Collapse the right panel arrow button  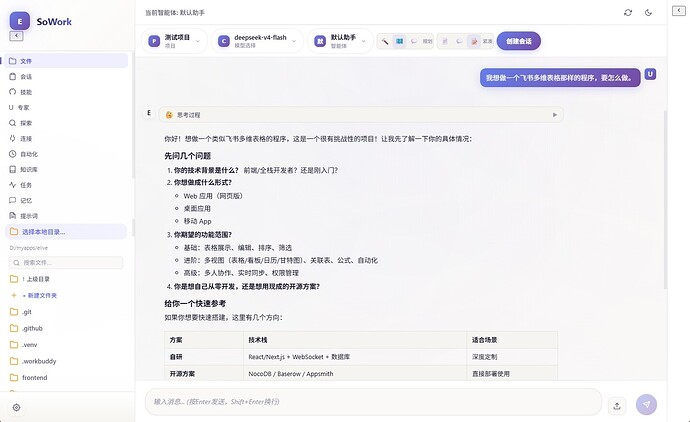tap(679, 11)
